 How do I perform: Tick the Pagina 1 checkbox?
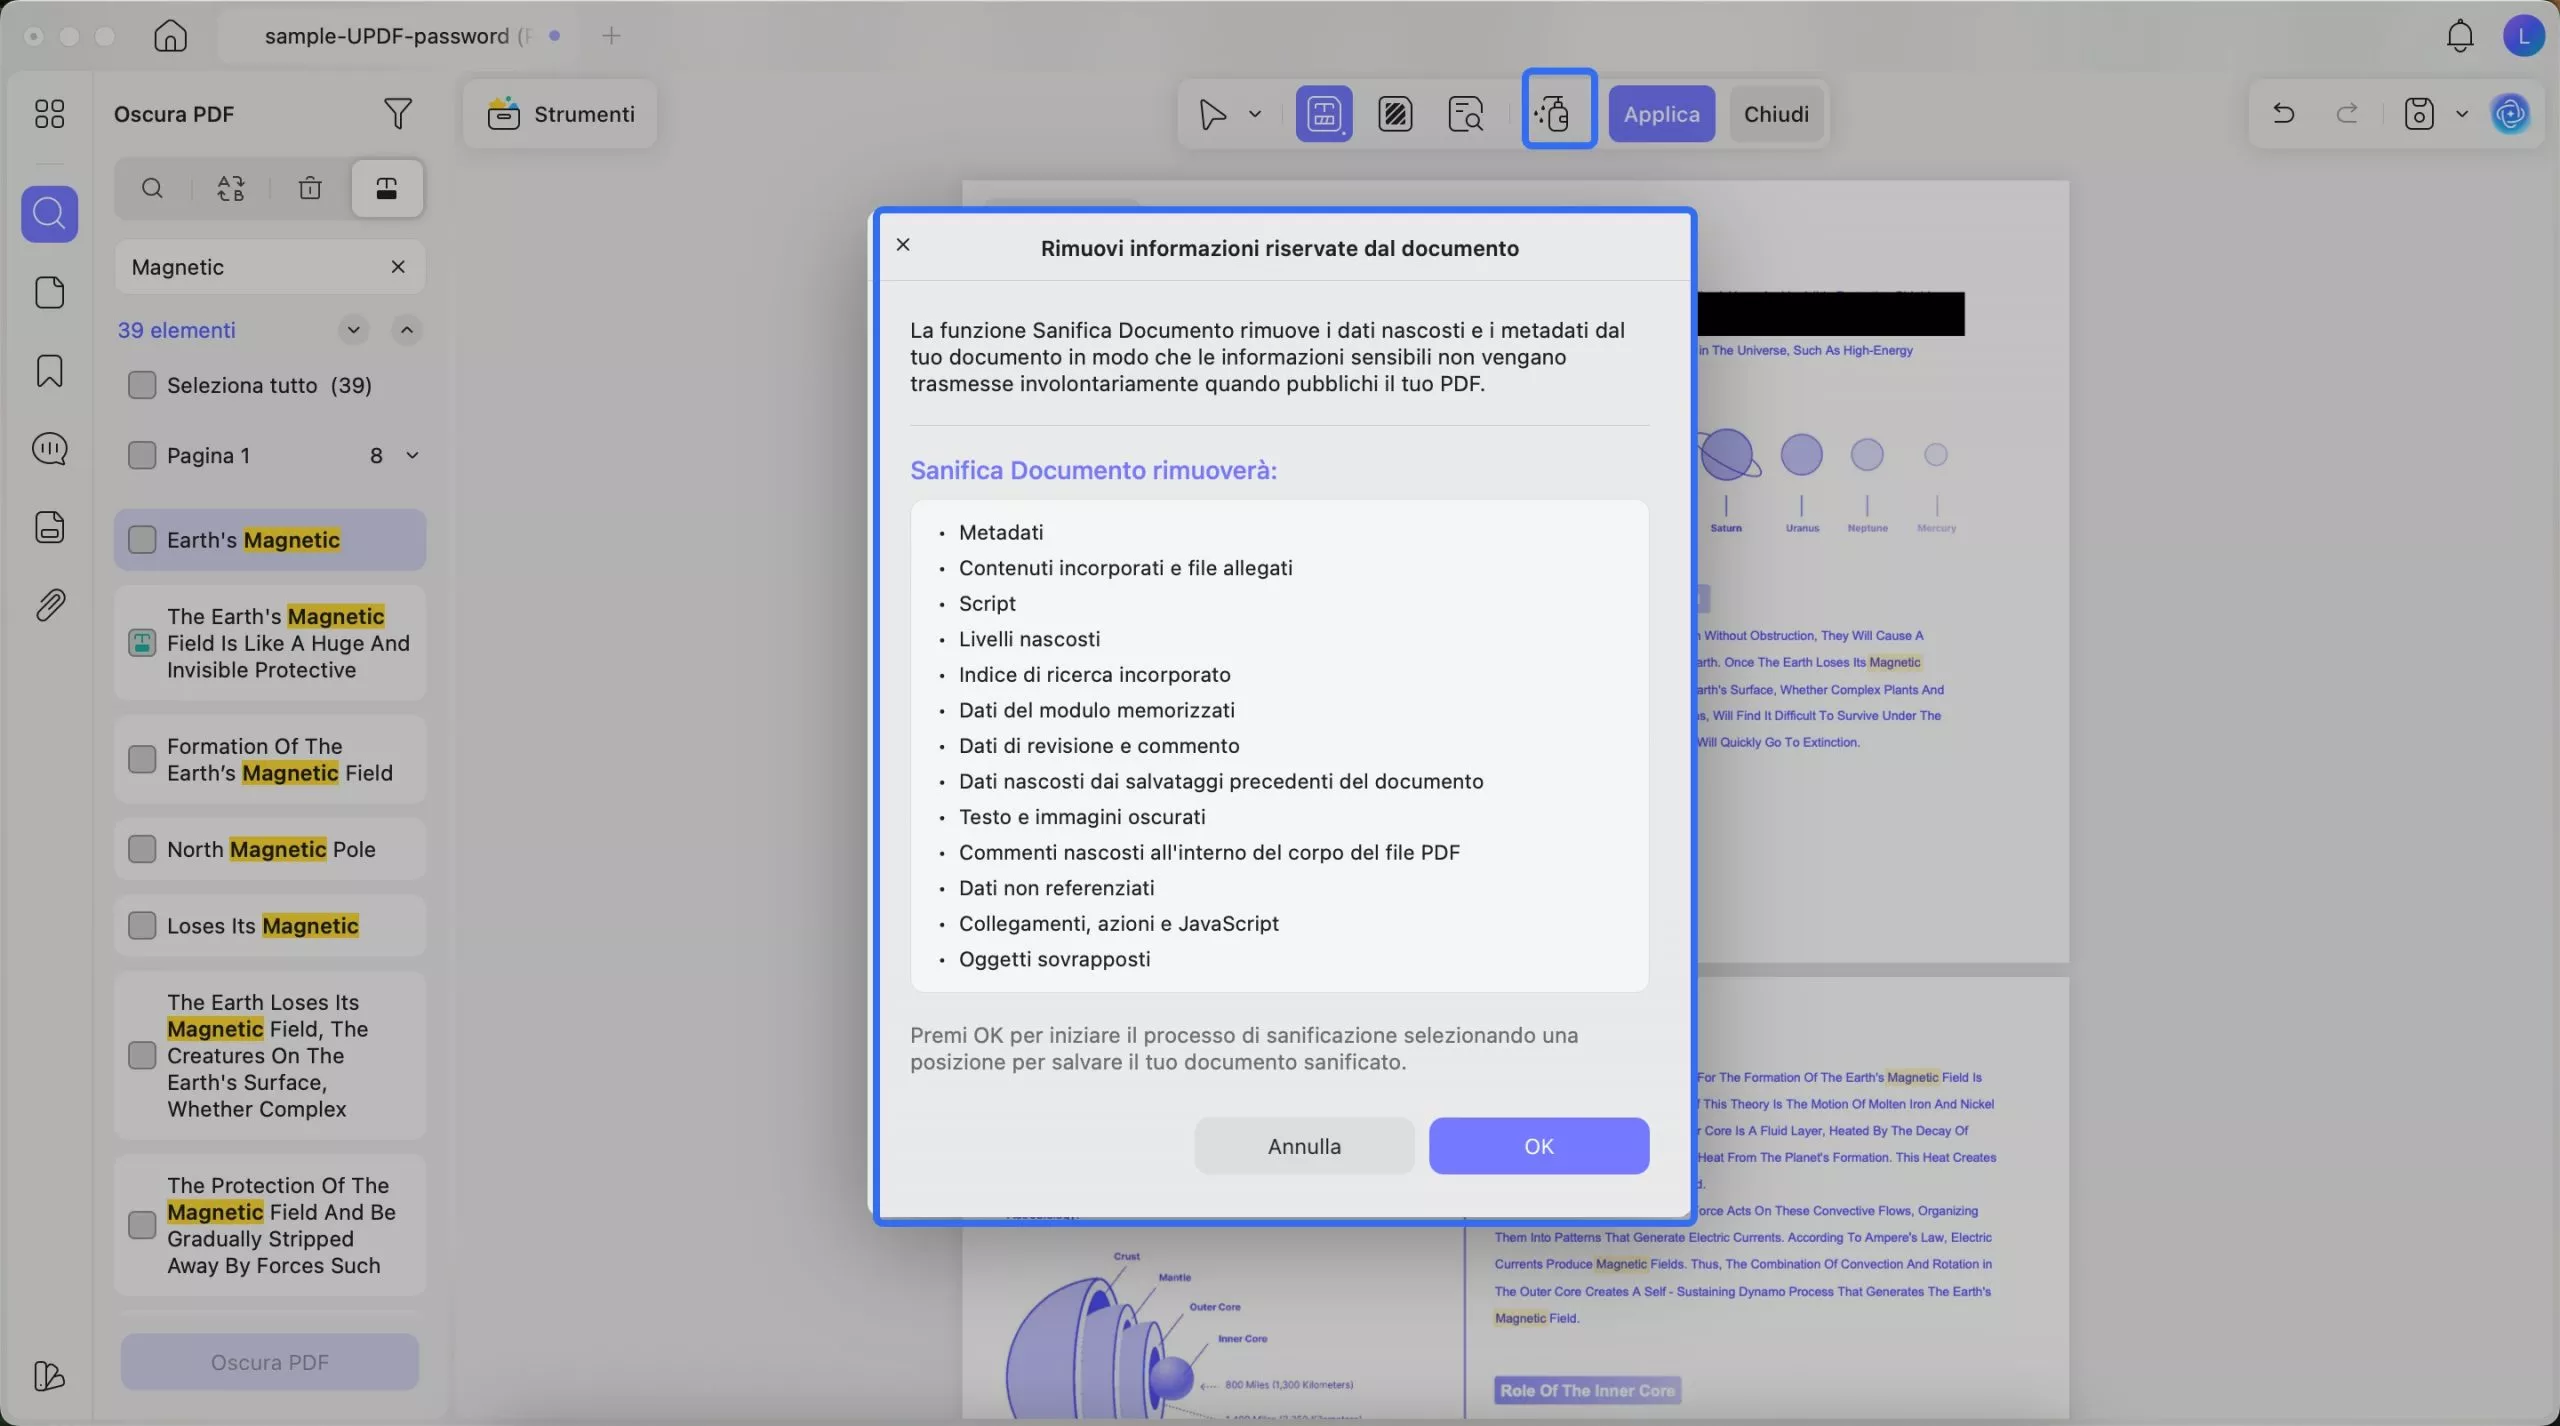[142, 456]
